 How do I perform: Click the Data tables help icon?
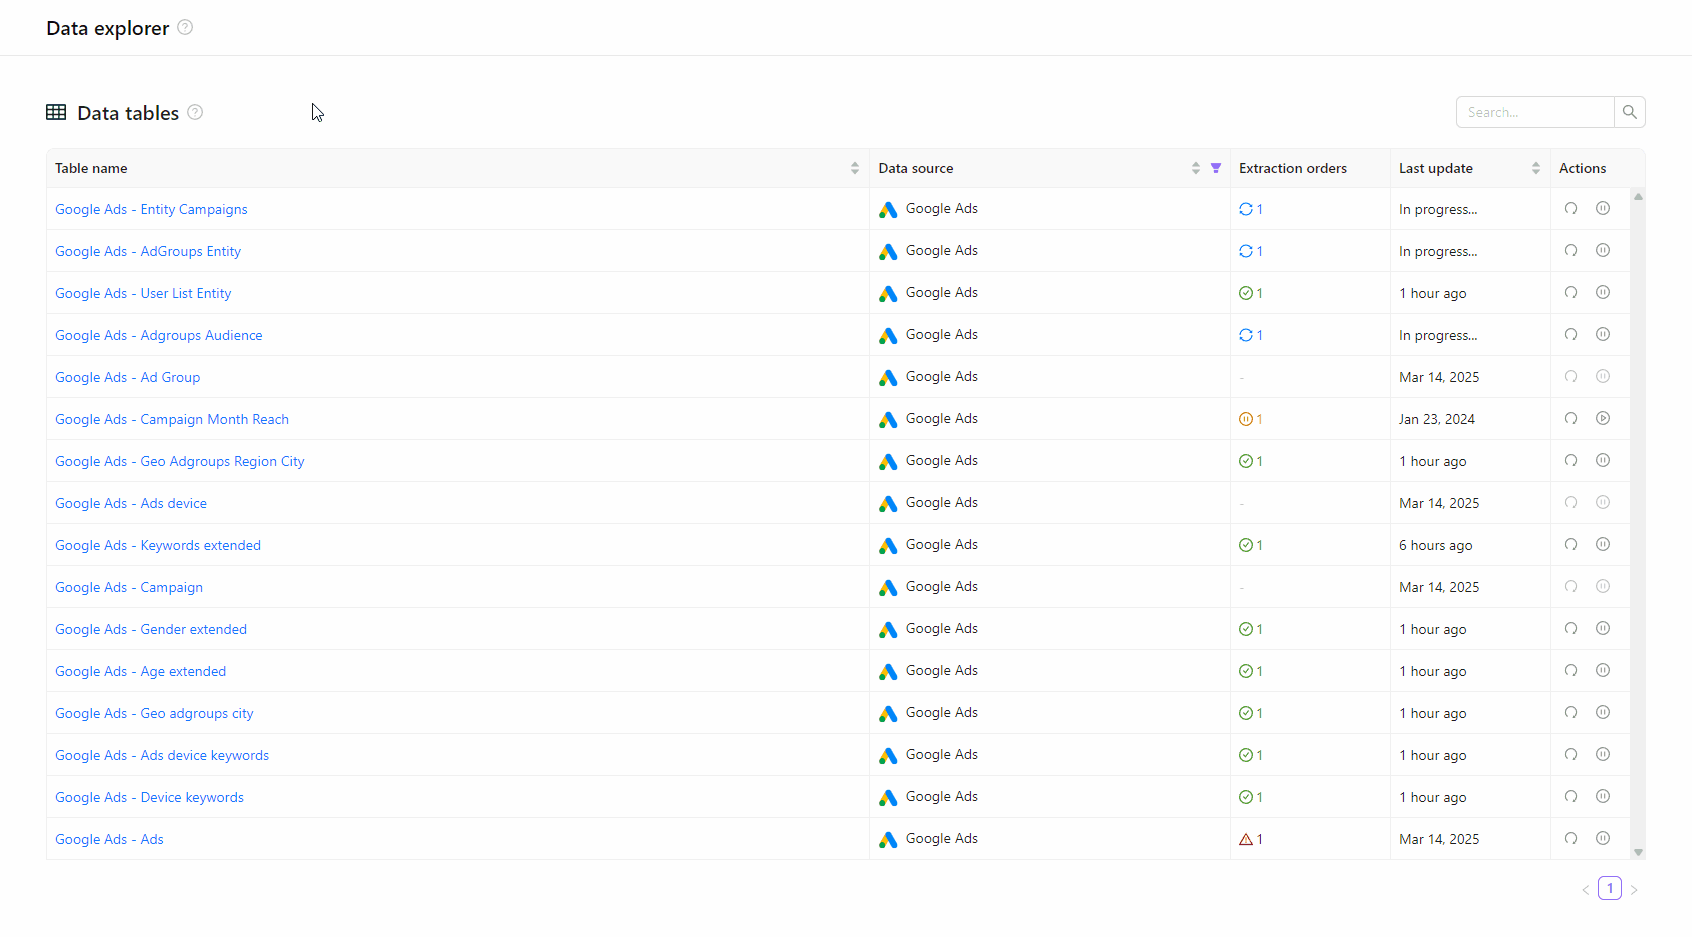tap(195, 112)
